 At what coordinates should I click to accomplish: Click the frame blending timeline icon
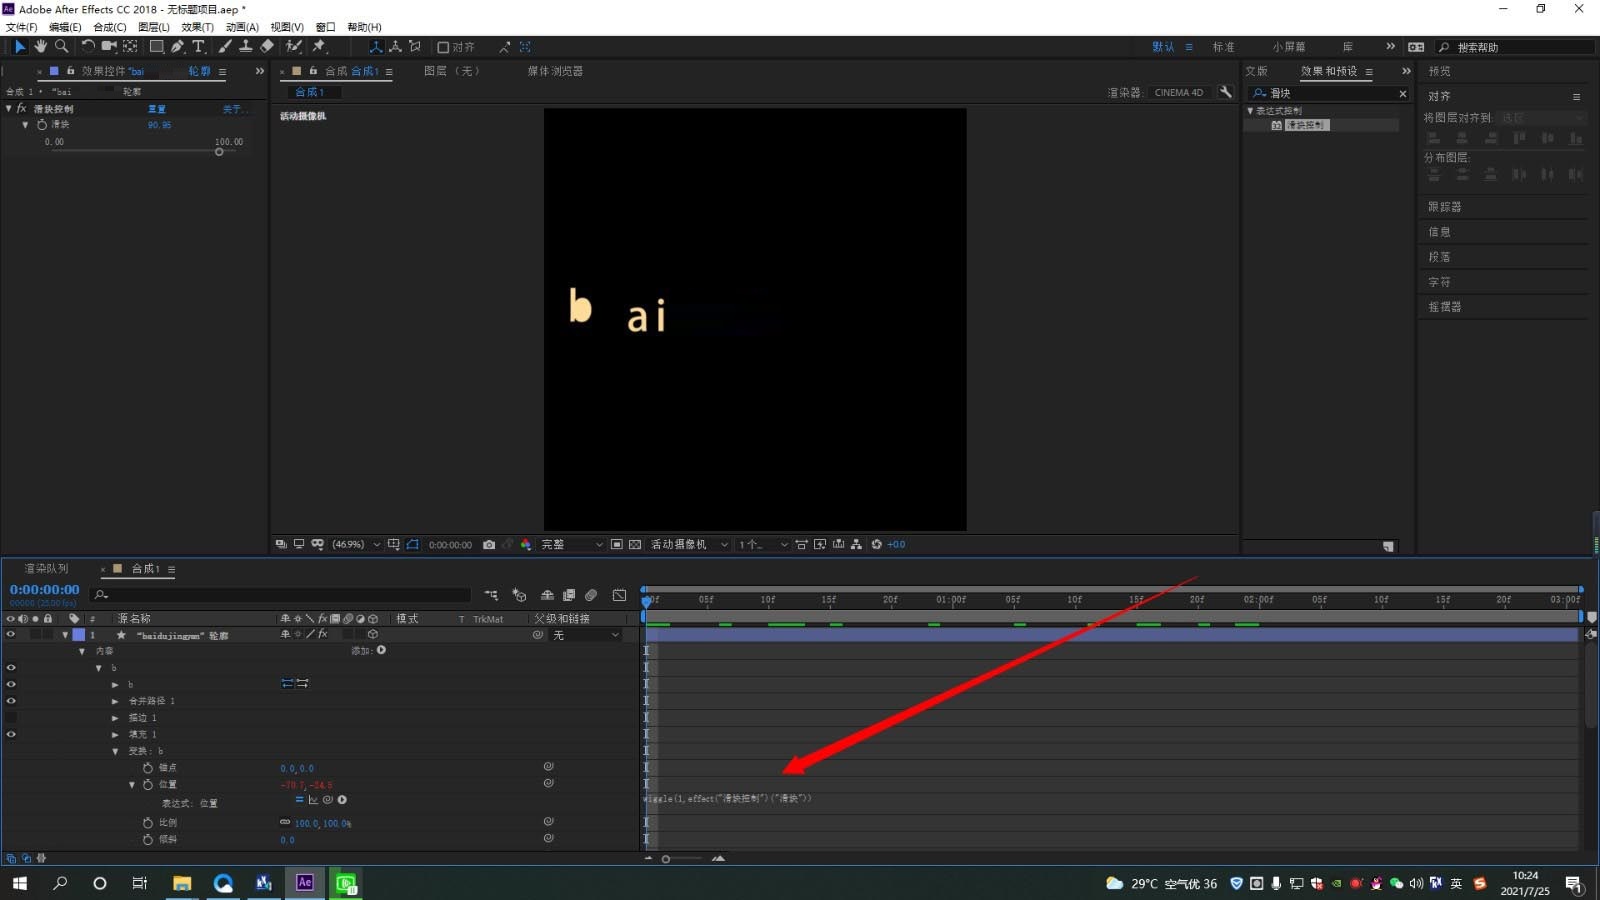(569, 595)
